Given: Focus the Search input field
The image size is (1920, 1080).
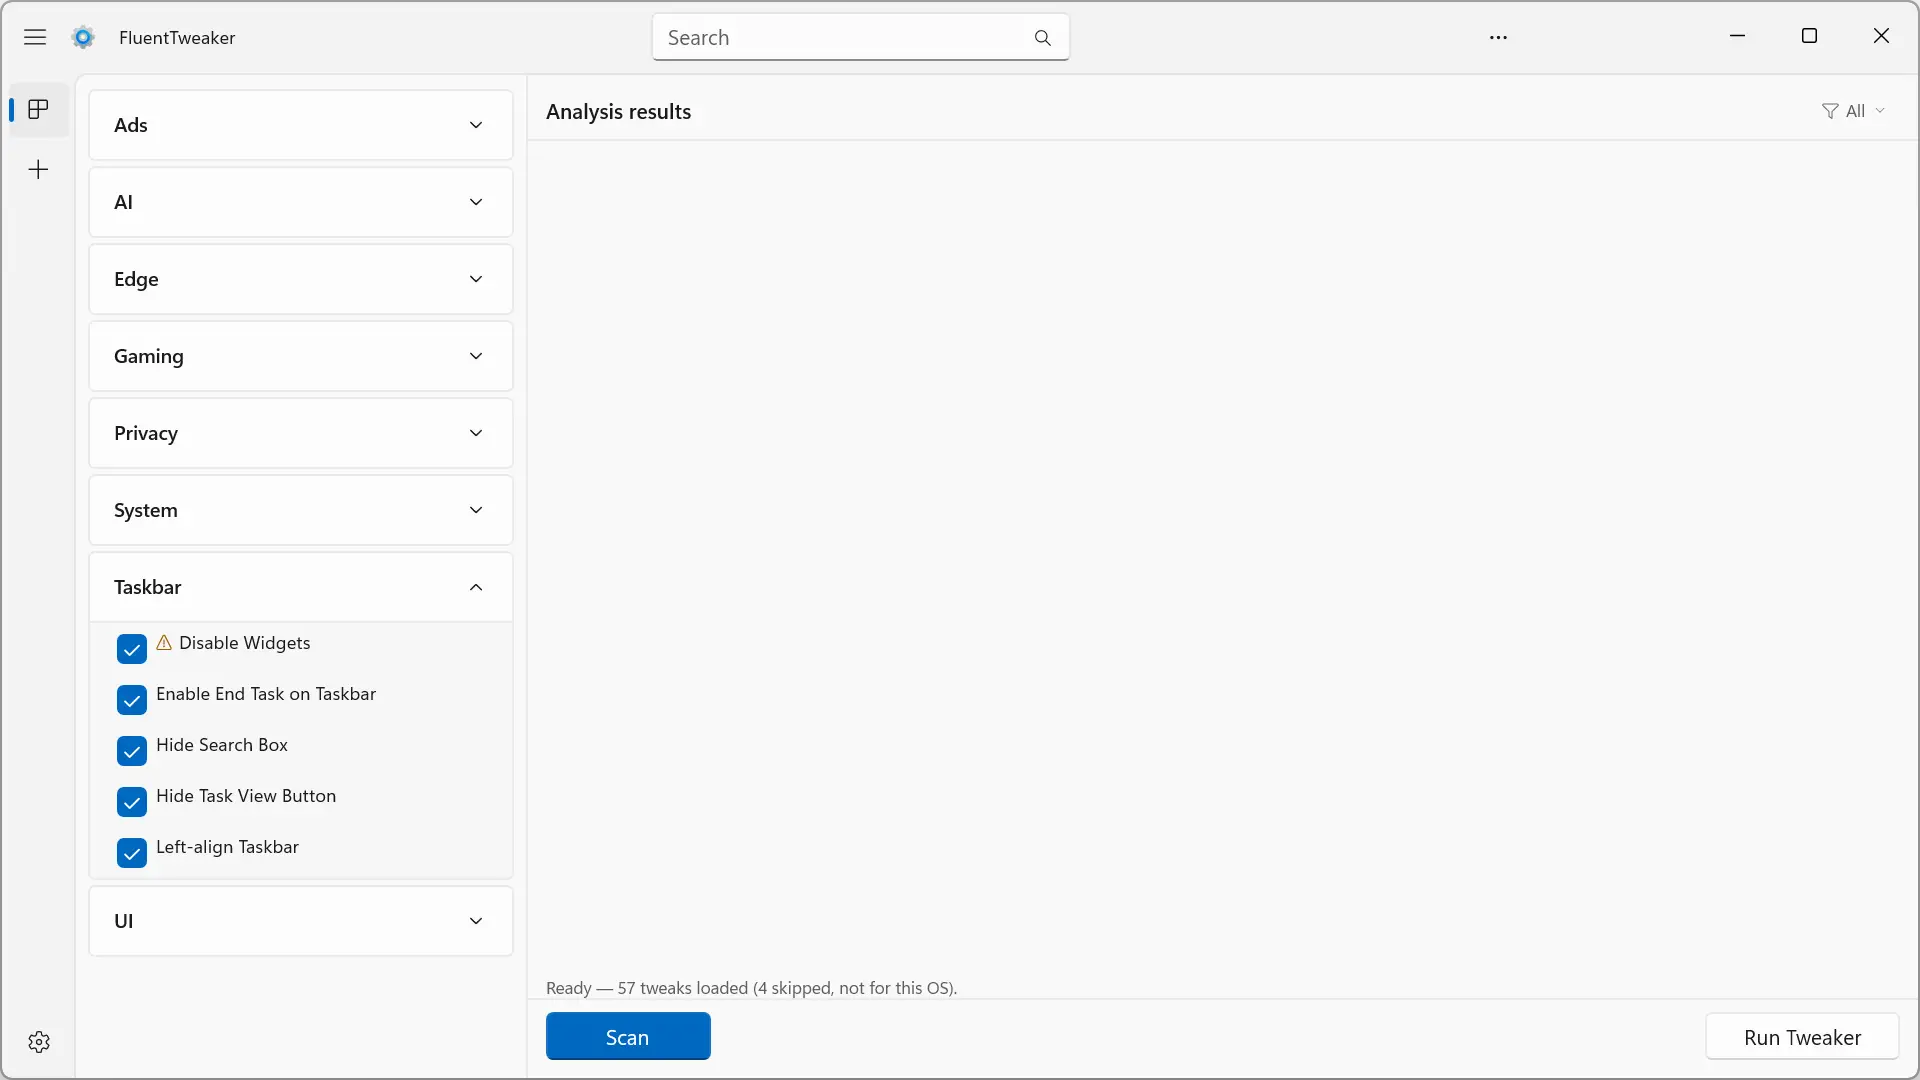Looking at the screenshot, I should [x=861, y=38].
